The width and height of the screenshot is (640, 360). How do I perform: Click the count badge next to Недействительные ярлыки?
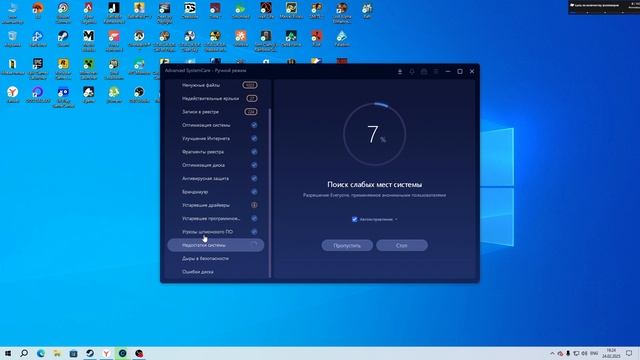coord(252,98)
